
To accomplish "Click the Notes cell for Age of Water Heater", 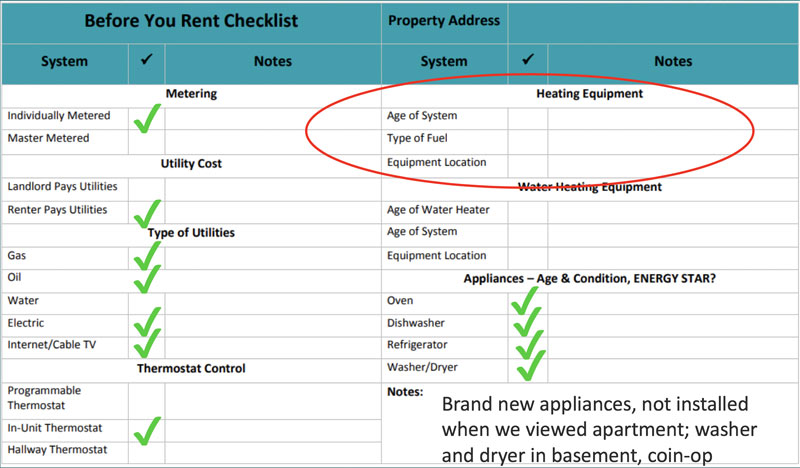I will tap(673, 212).
